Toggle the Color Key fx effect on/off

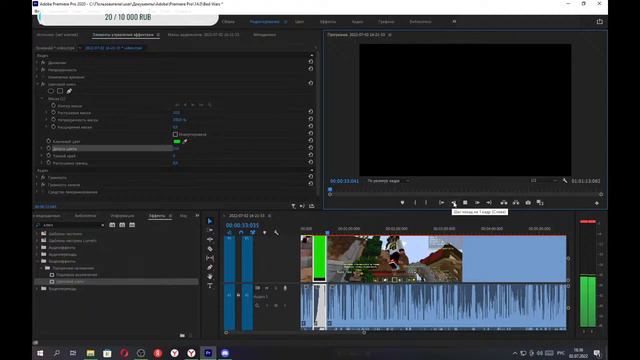[x=43, y=84]
